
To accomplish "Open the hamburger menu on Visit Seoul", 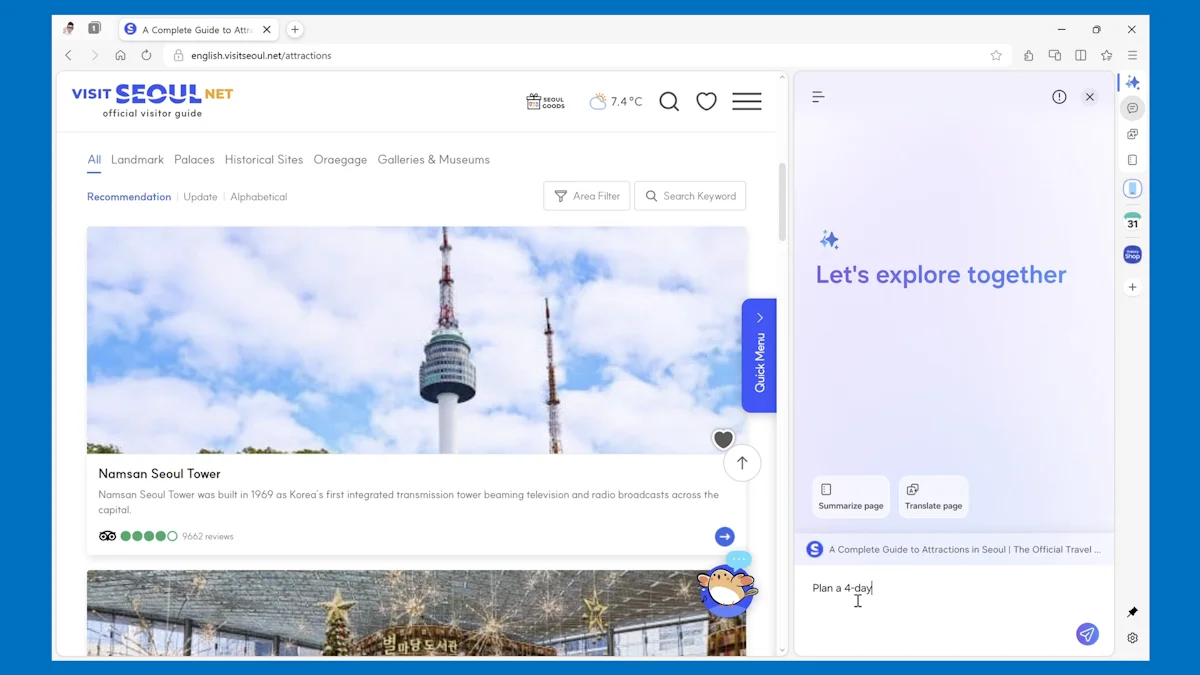I will (x=747, y=101).
